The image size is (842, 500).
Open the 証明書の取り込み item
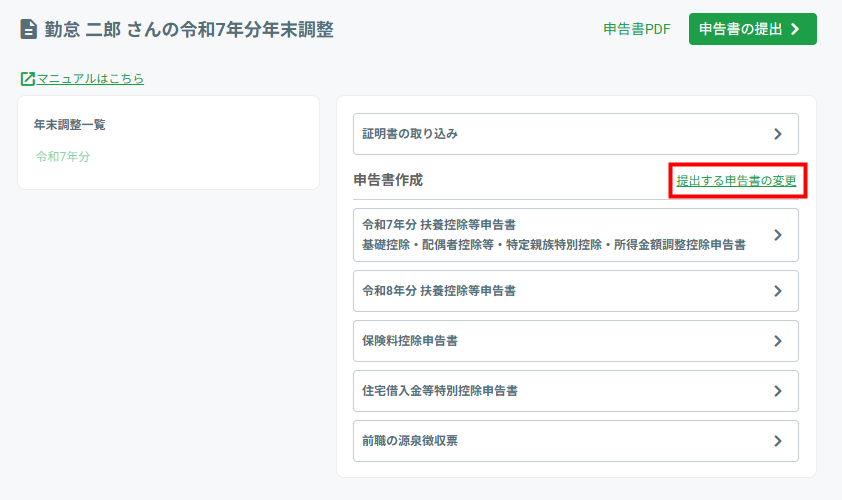[410, 134]
